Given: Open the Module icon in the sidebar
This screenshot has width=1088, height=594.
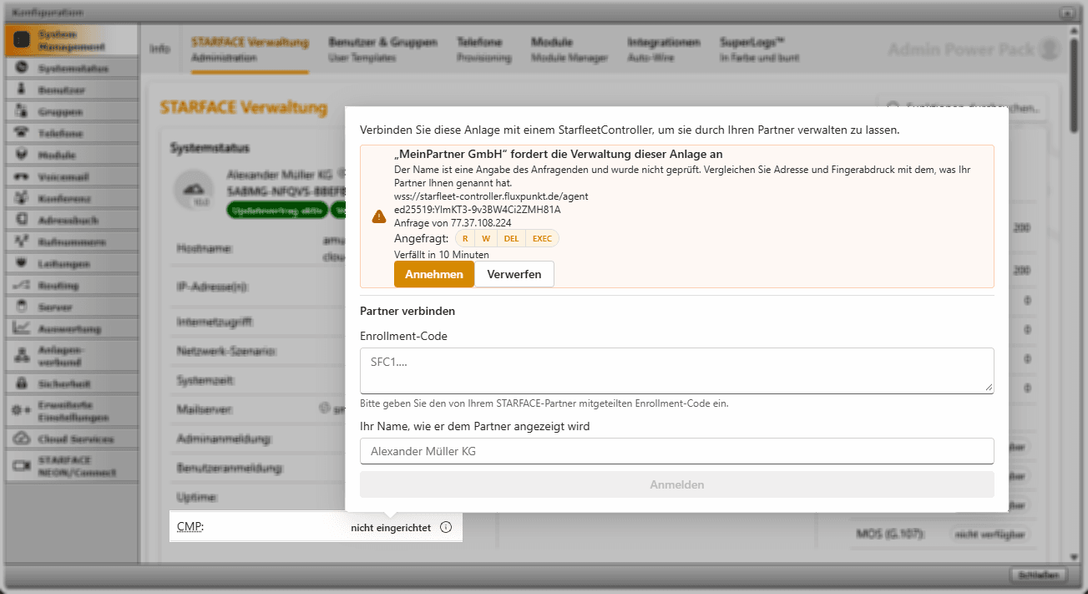Looking at the screenshot, I should [x=22, y=154].
